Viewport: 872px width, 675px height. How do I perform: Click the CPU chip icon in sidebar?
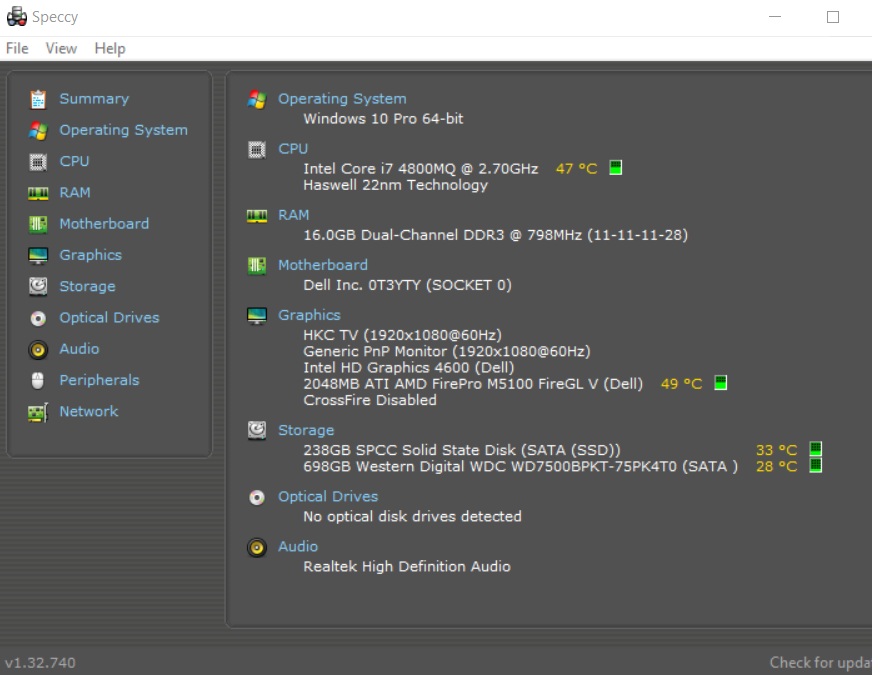pyautogui.click(x=38, y=161)
